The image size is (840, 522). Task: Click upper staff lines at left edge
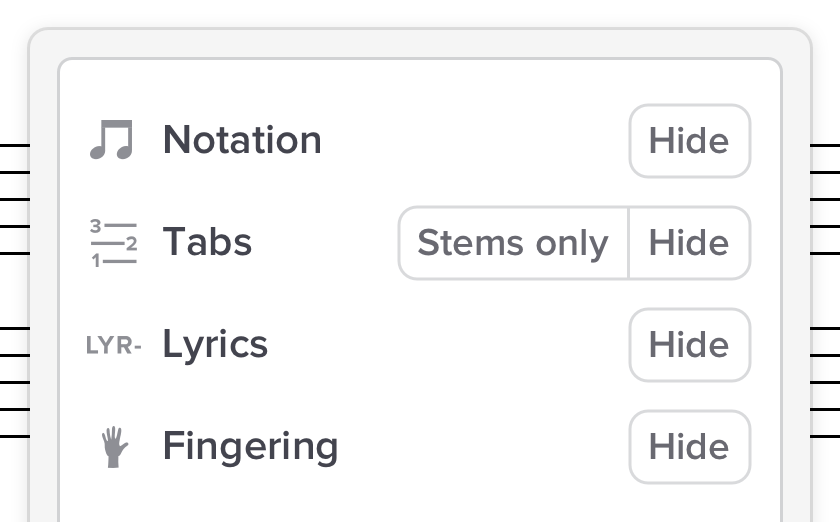pos(14,199)
